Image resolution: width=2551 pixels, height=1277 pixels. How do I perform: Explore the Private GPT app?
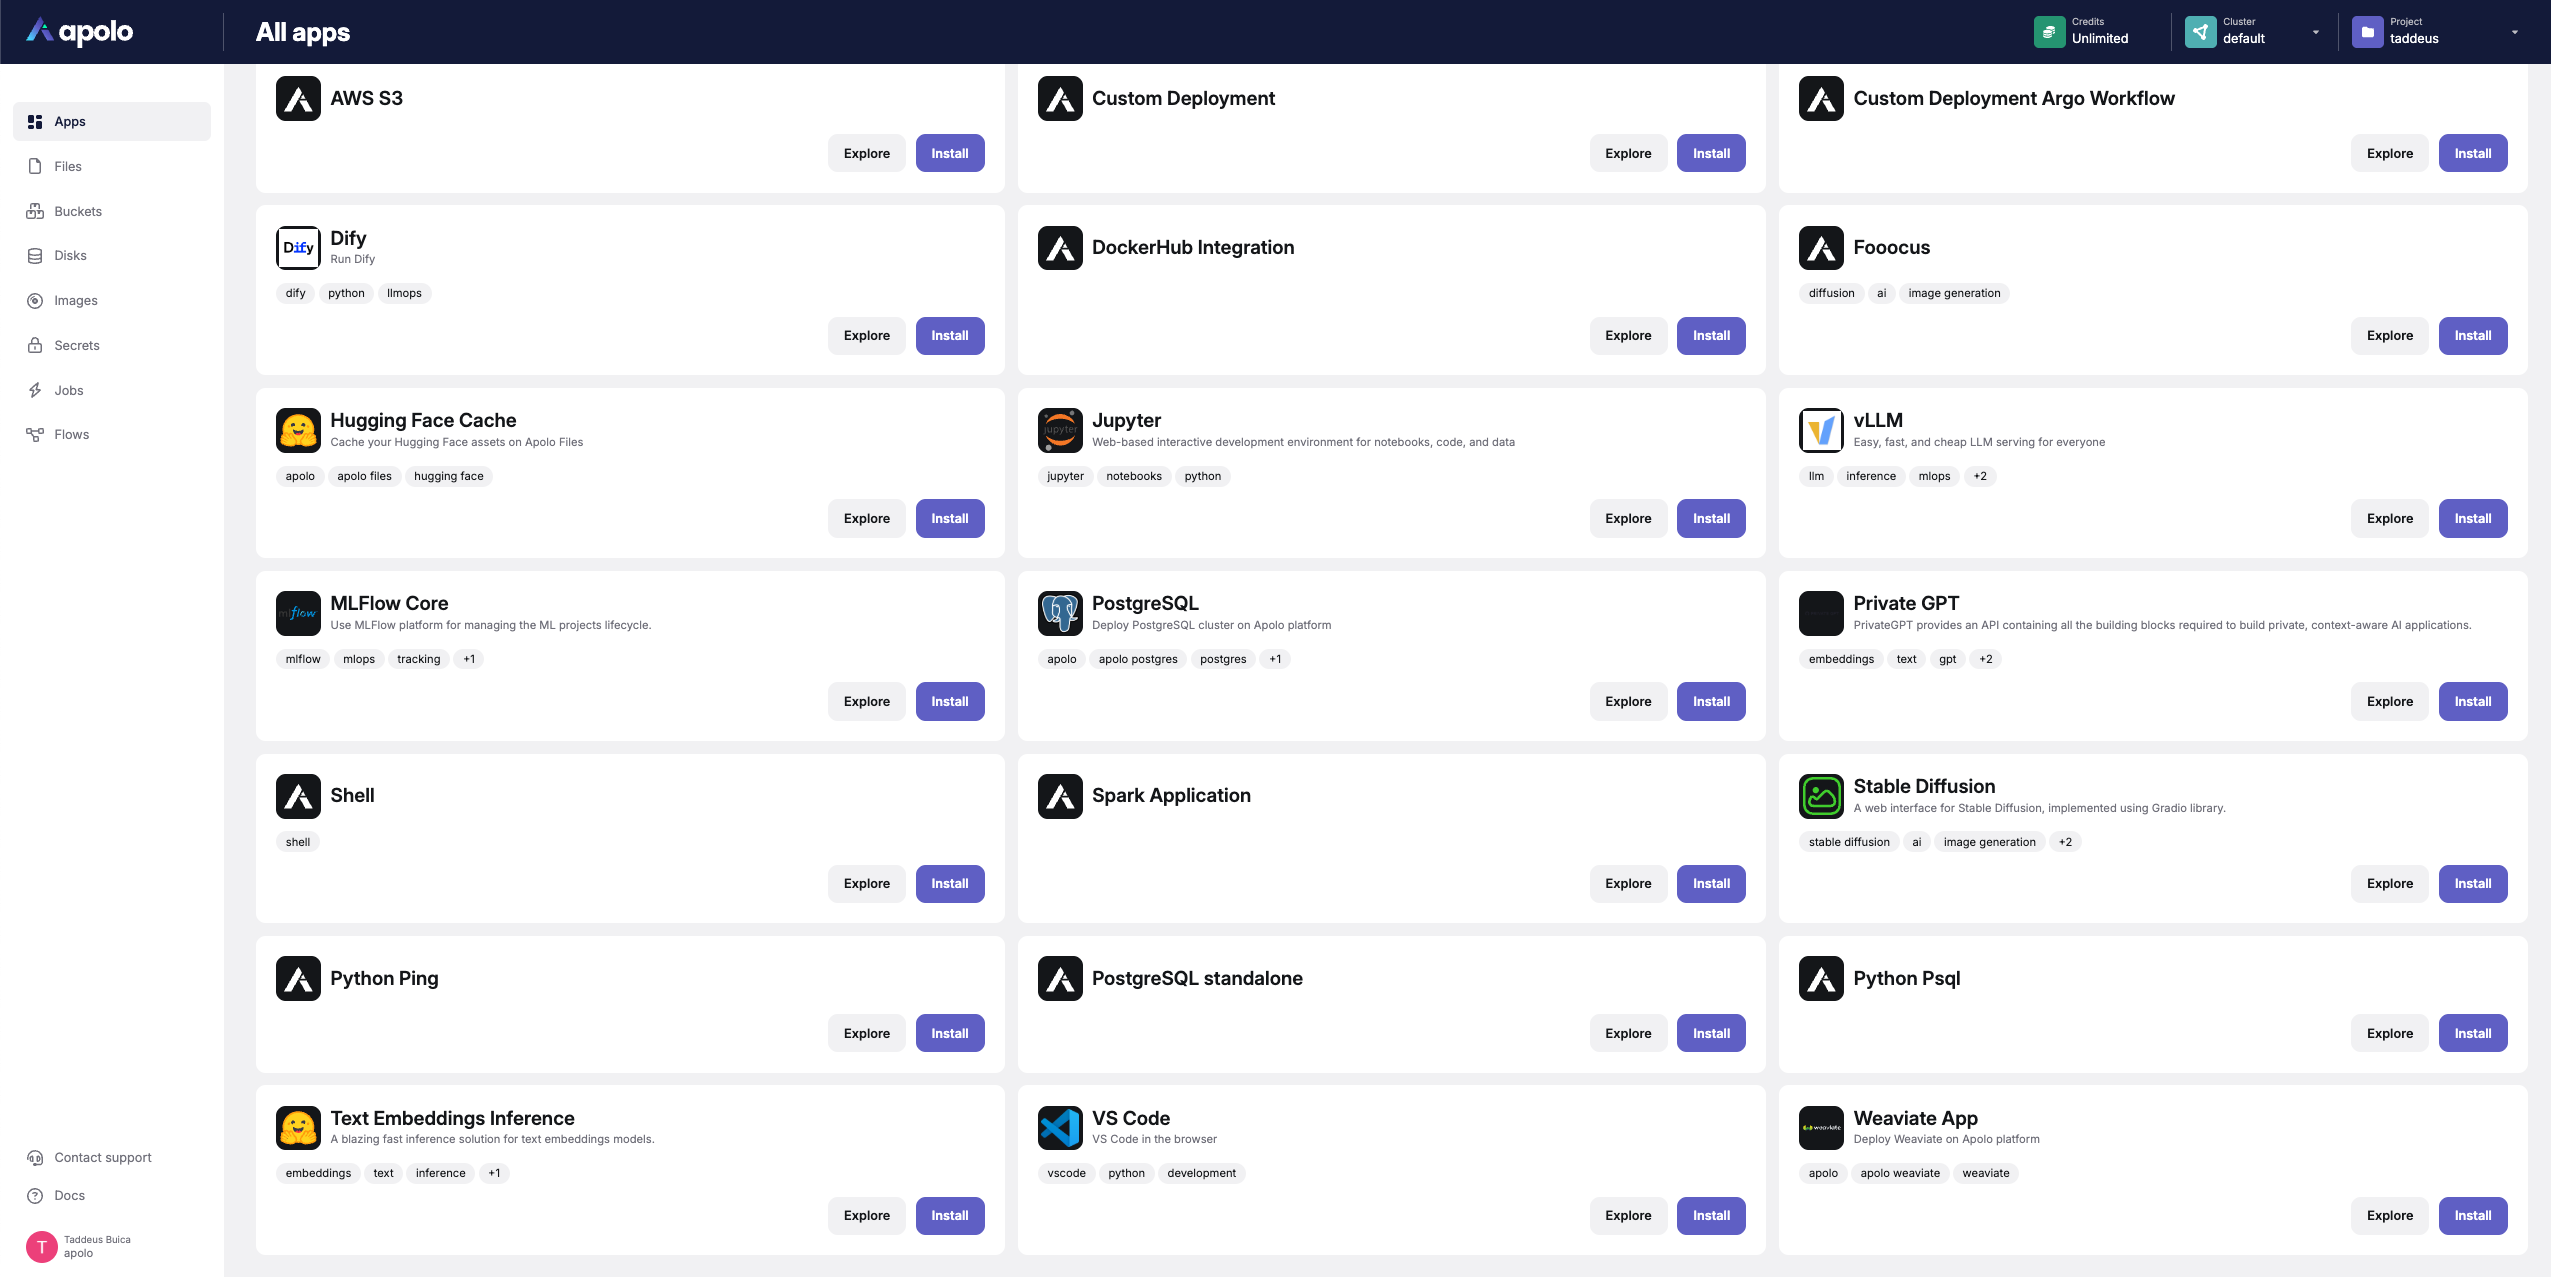(2389, 701)
